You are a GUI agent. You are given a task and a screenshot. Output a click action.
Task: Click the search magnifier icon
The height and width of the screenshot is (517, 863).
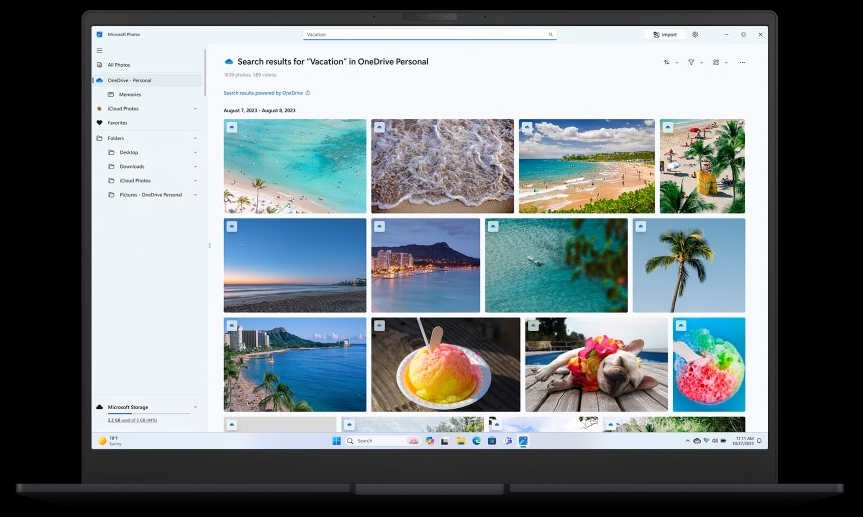550,34
